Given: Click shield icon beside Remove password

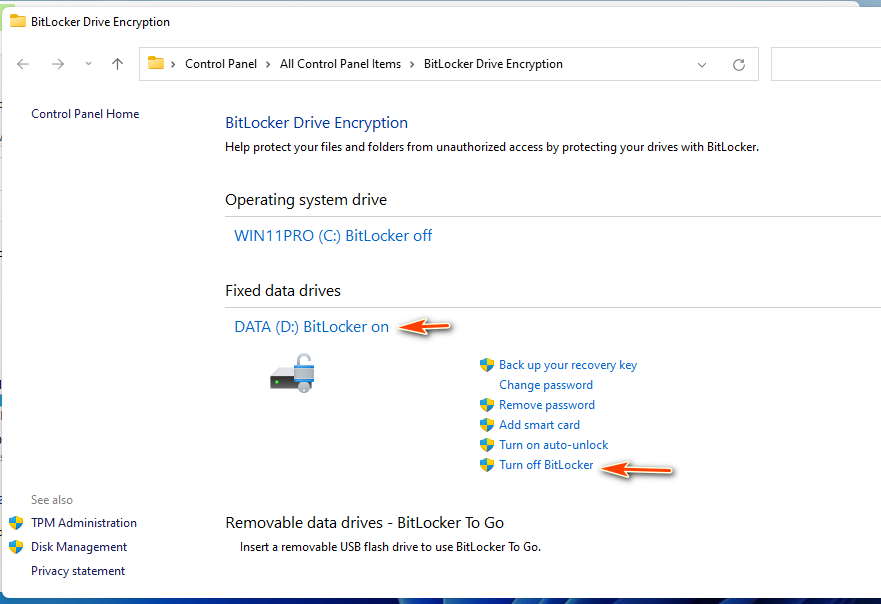Looking at the screenshot, I should tap(487, 405).
